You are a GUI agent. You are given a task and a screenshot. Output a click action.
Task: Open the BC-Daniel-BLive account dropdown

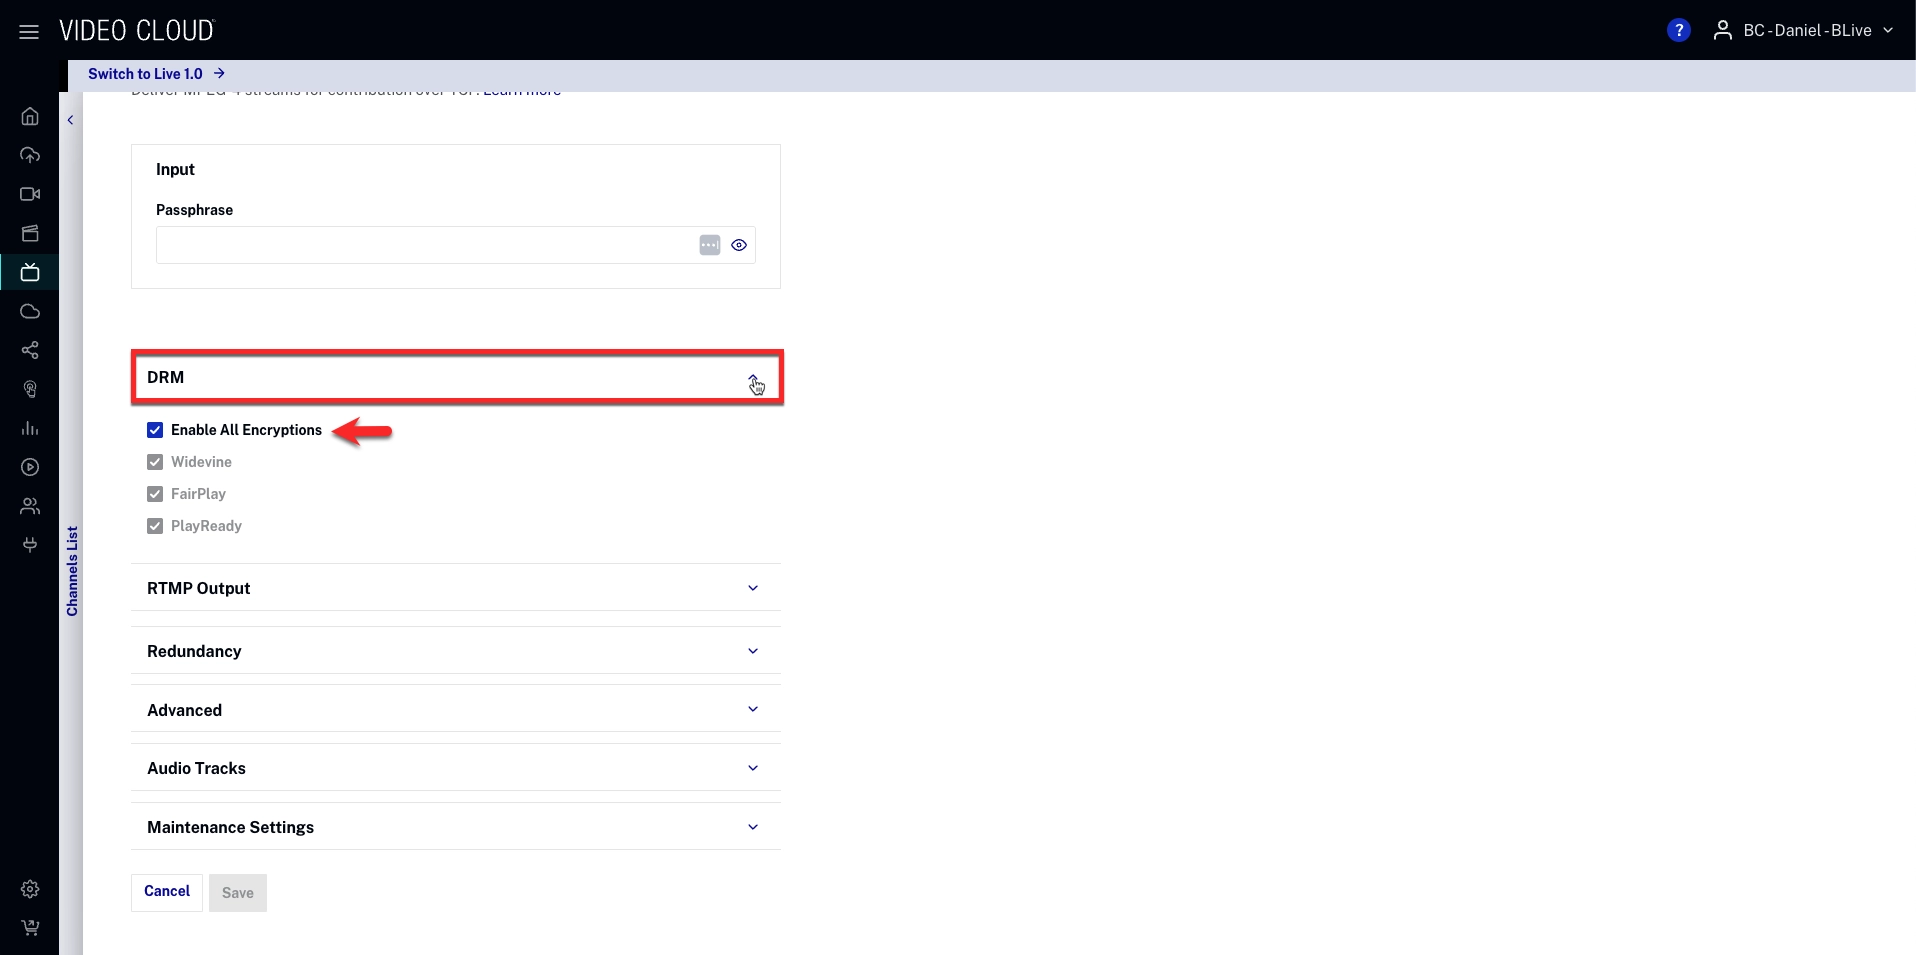1804,31
